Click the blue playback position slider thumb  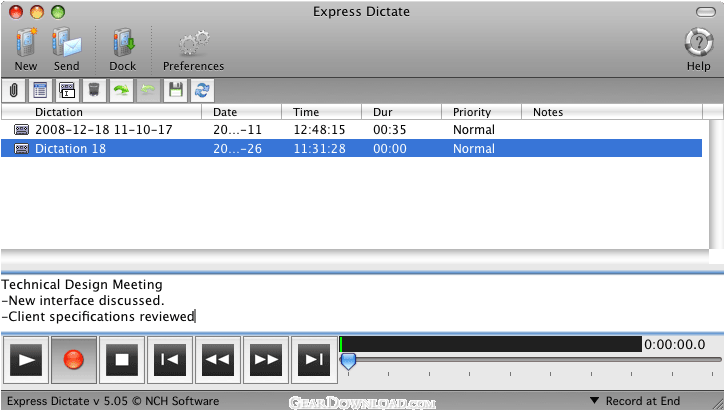coord(348,362)
